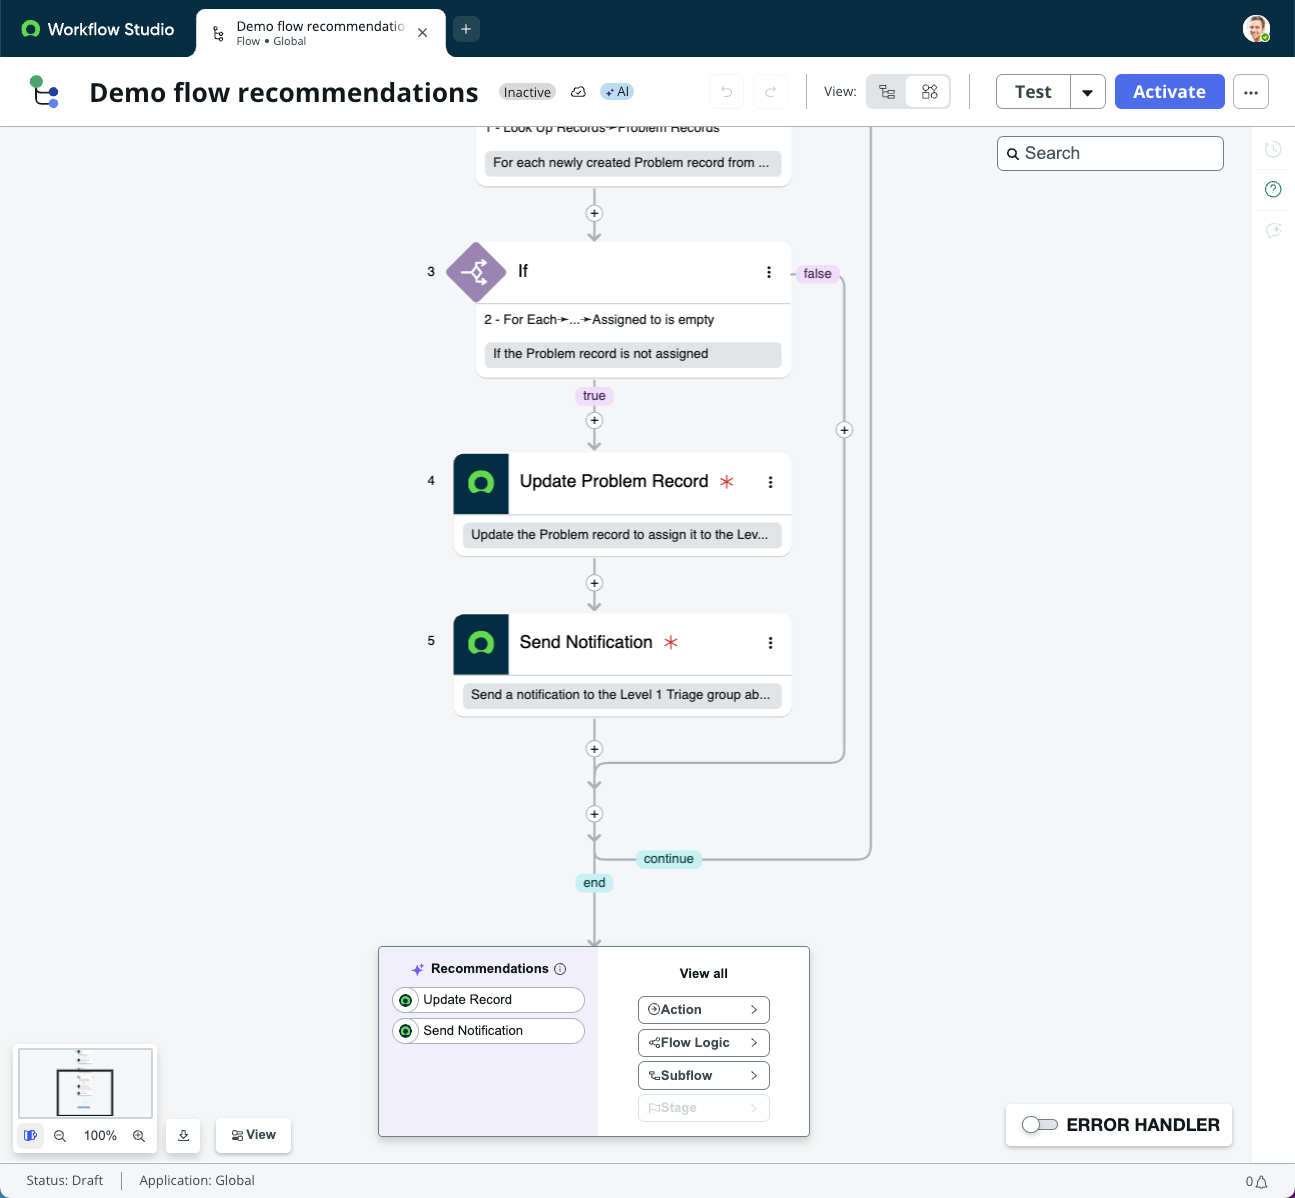The image size is (1295, 1198).
Task: Add step above the continue label
Action: click(x=594, y=814)
